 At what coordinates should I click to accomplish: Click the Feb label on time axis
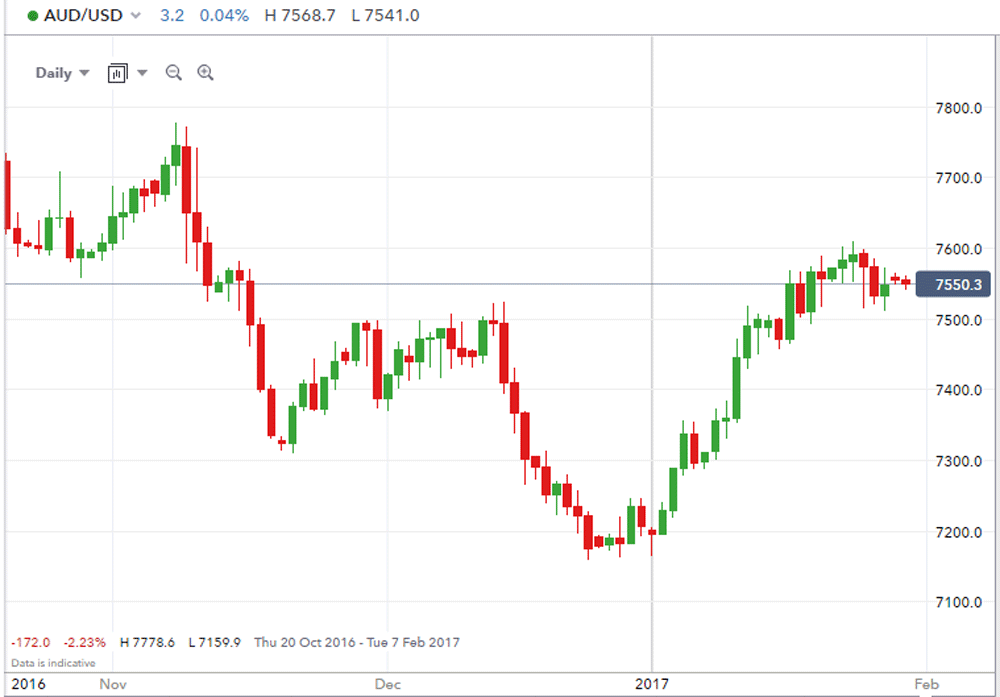click(x=927, y=684)
